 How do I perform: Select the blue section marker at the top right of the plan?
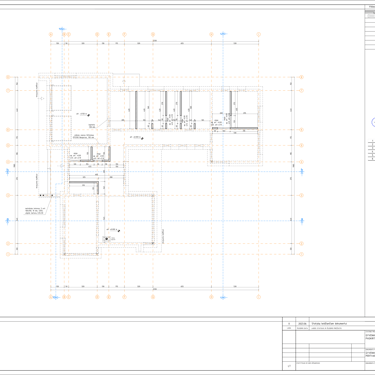point(223,34)
